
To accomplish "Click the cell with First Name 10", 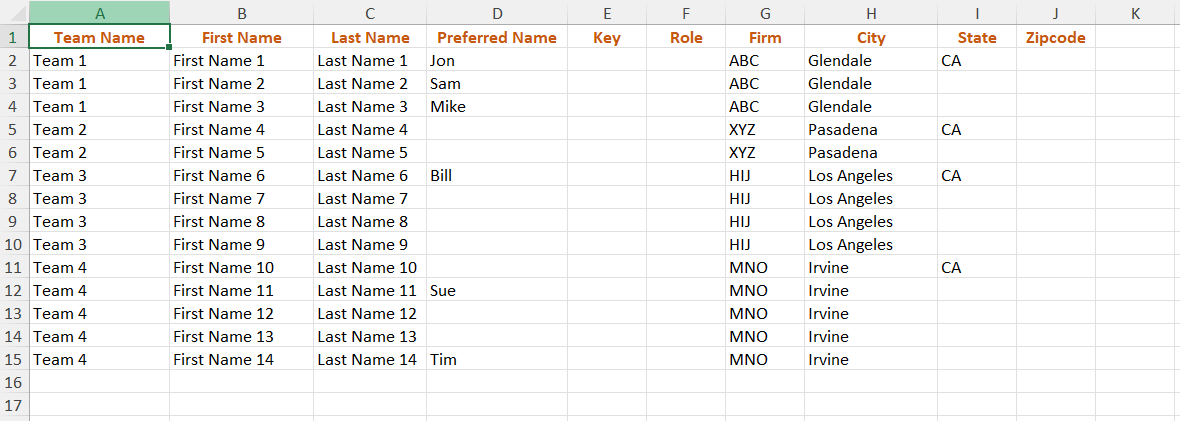I will (240, 268).
